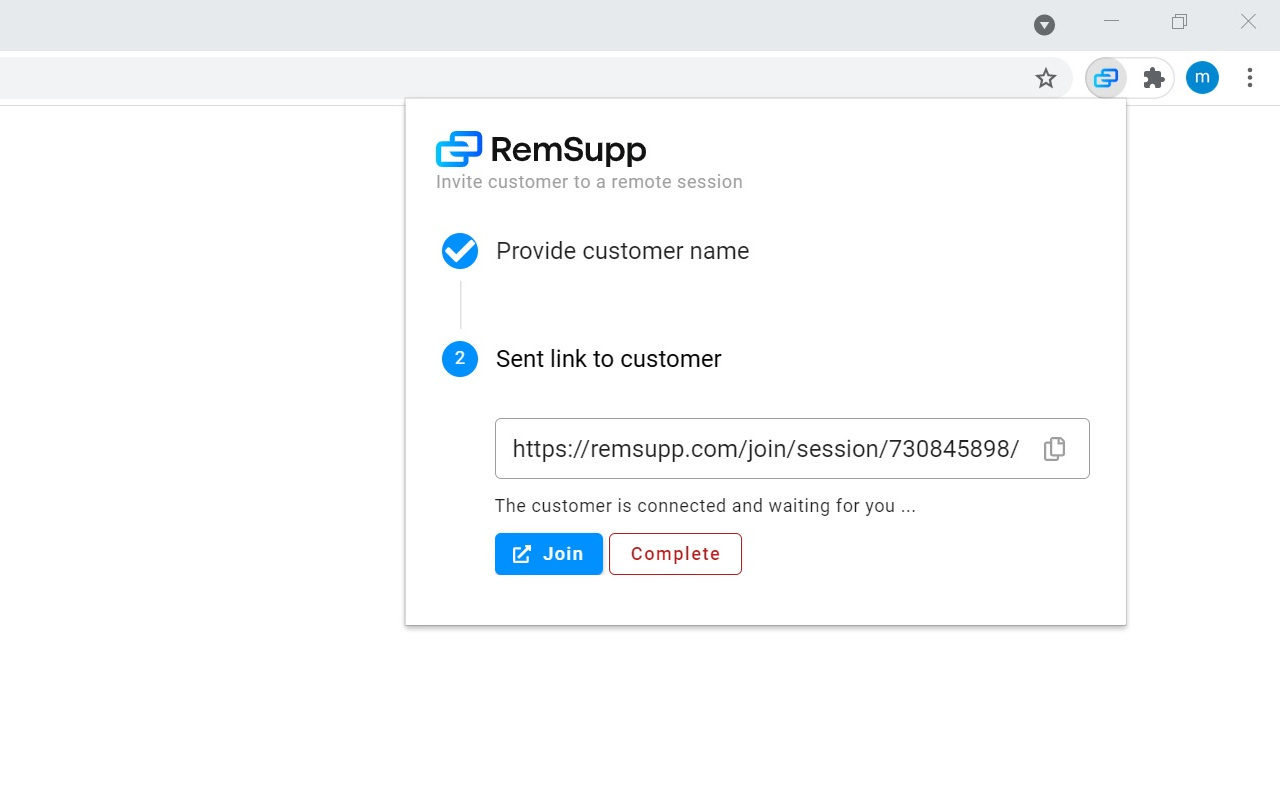Open the tab search dropdown arrow

pyautogui.click(x=1044, y=25)
